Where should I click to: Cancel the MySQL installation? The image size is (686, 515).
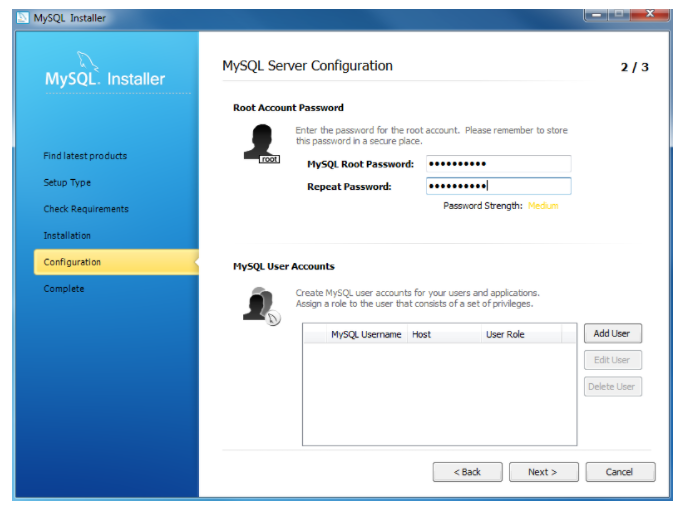point(620,472)
